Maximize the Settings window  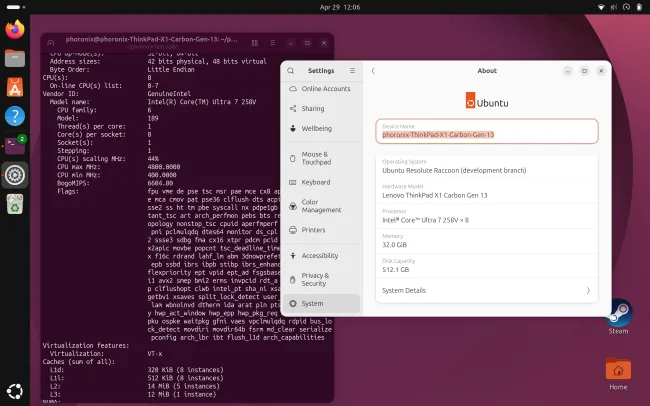click(584, 71)
